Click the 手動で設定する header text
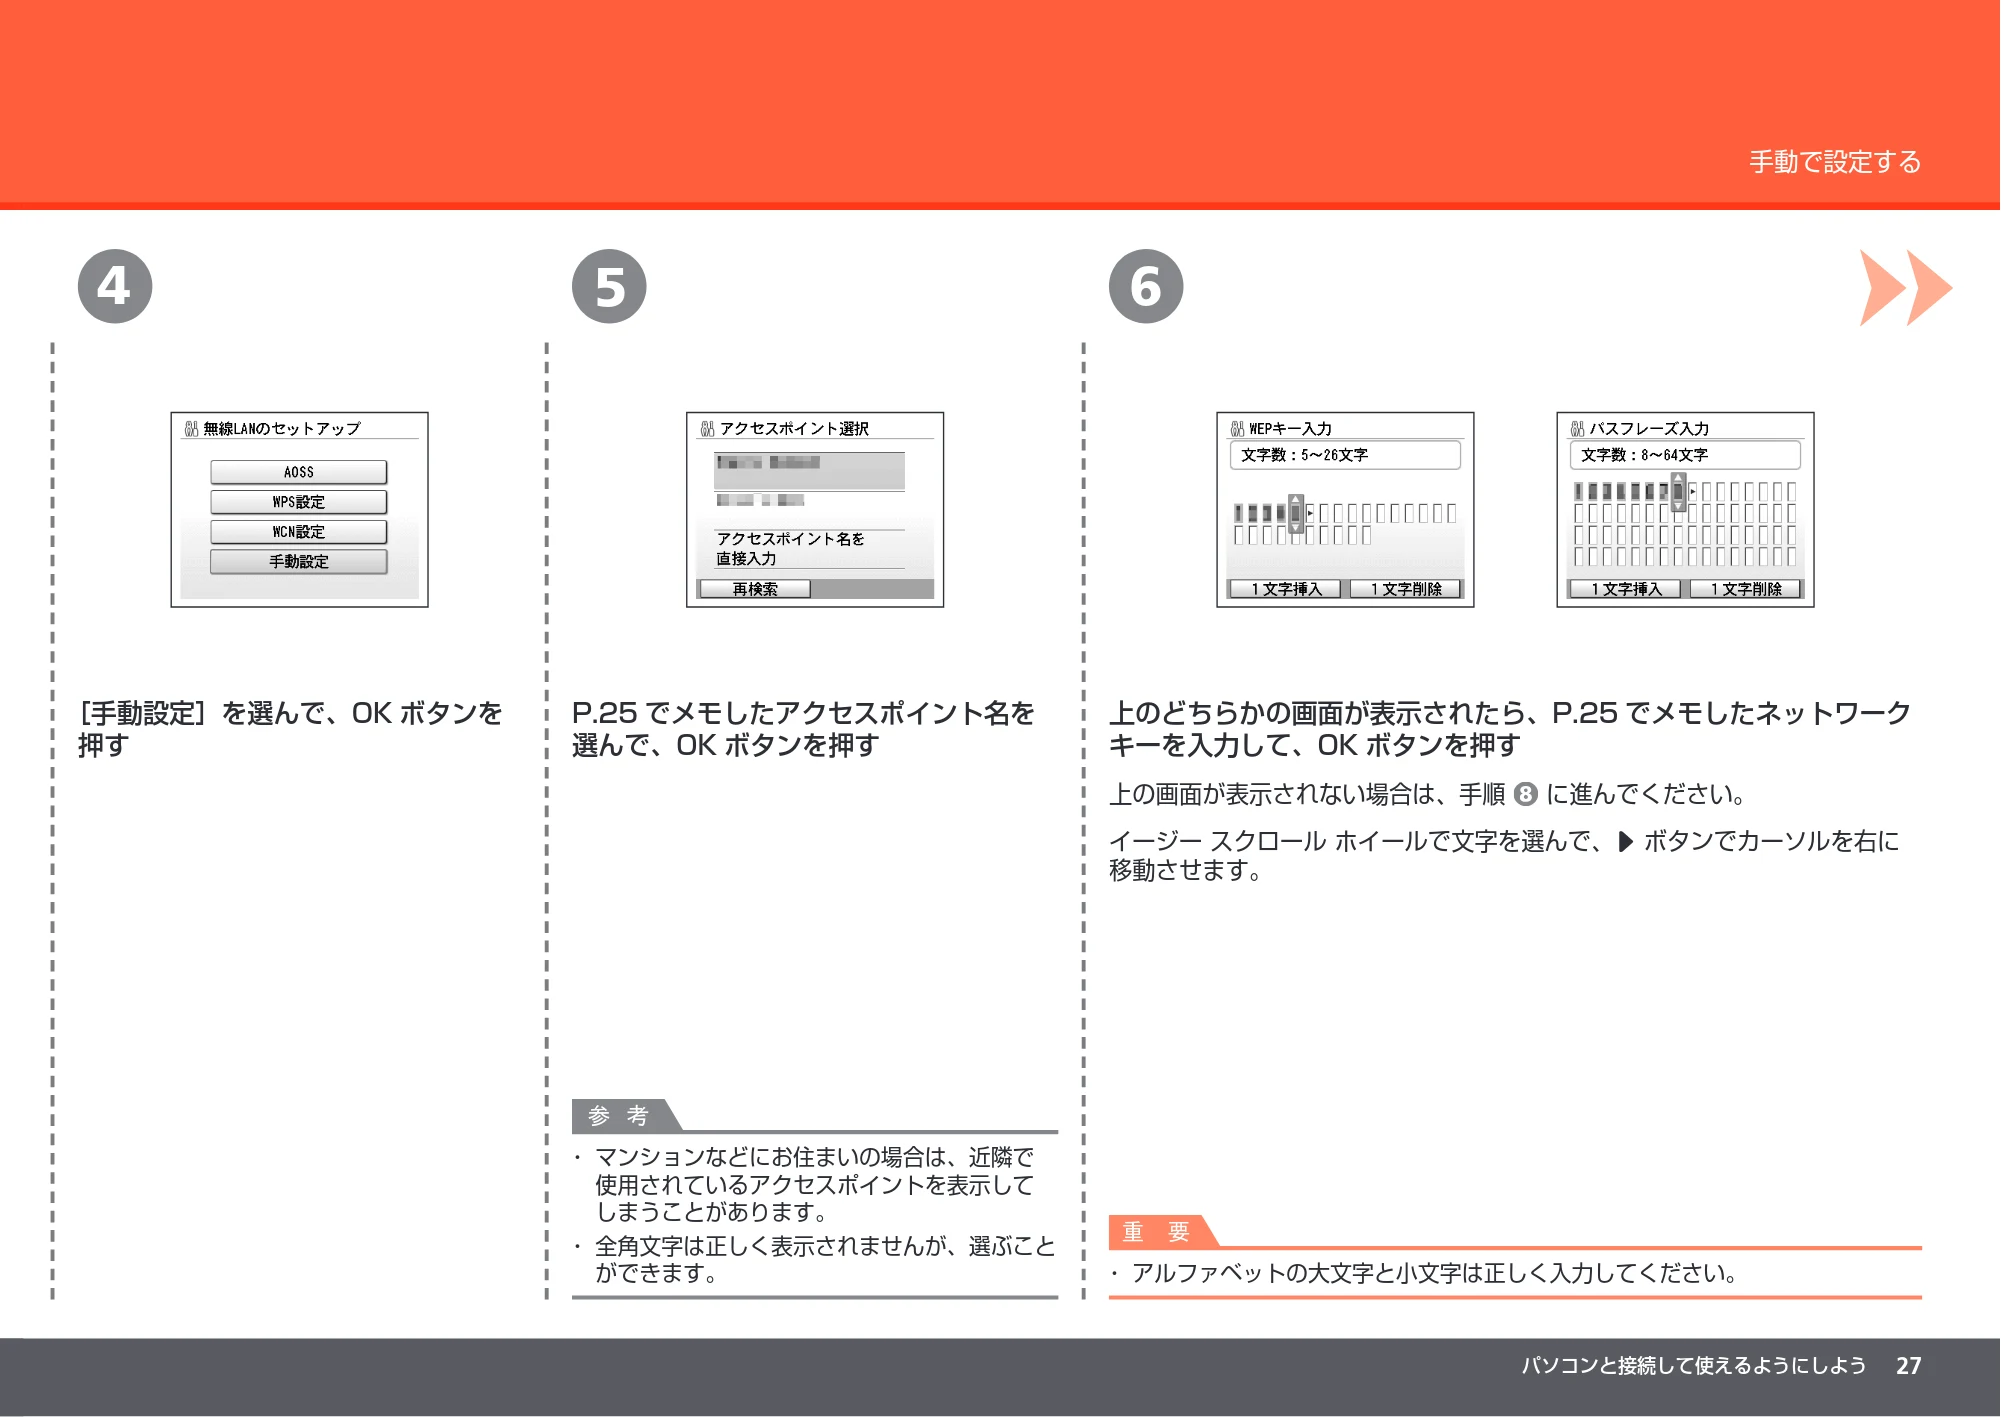 [1835, 162]
